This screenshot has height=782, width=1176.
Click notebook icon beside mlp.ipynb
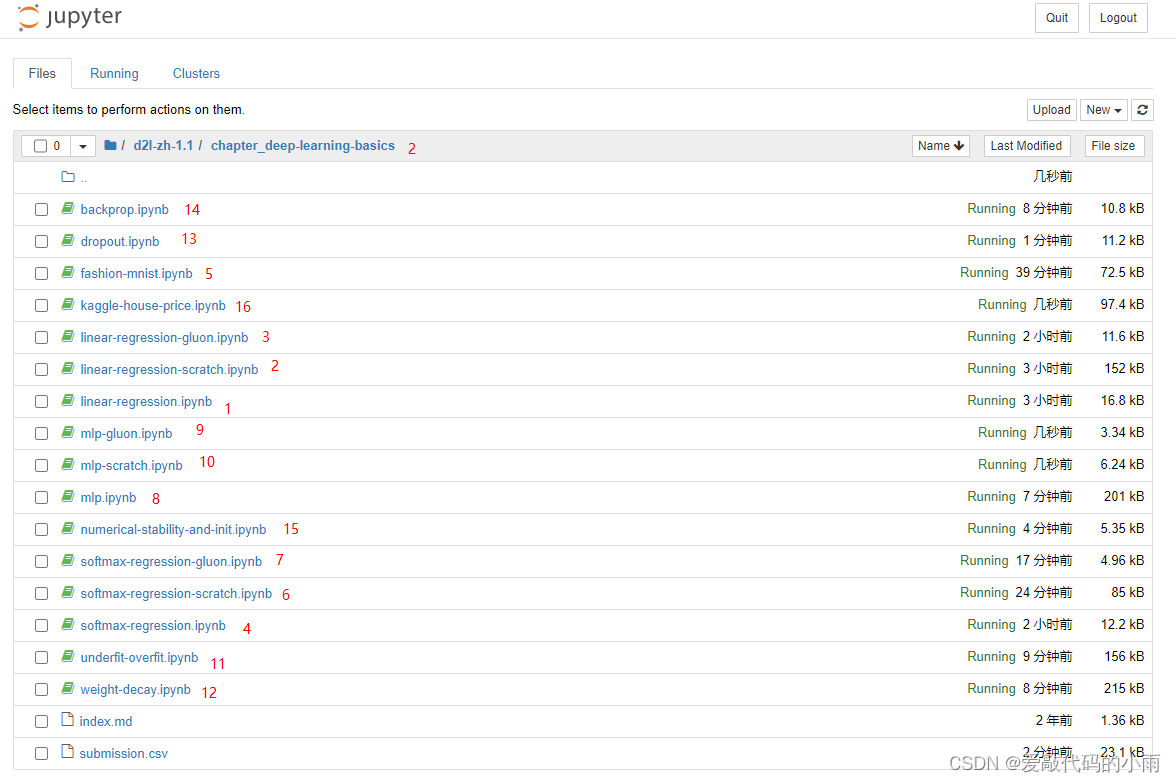click(x=68, y=496)
